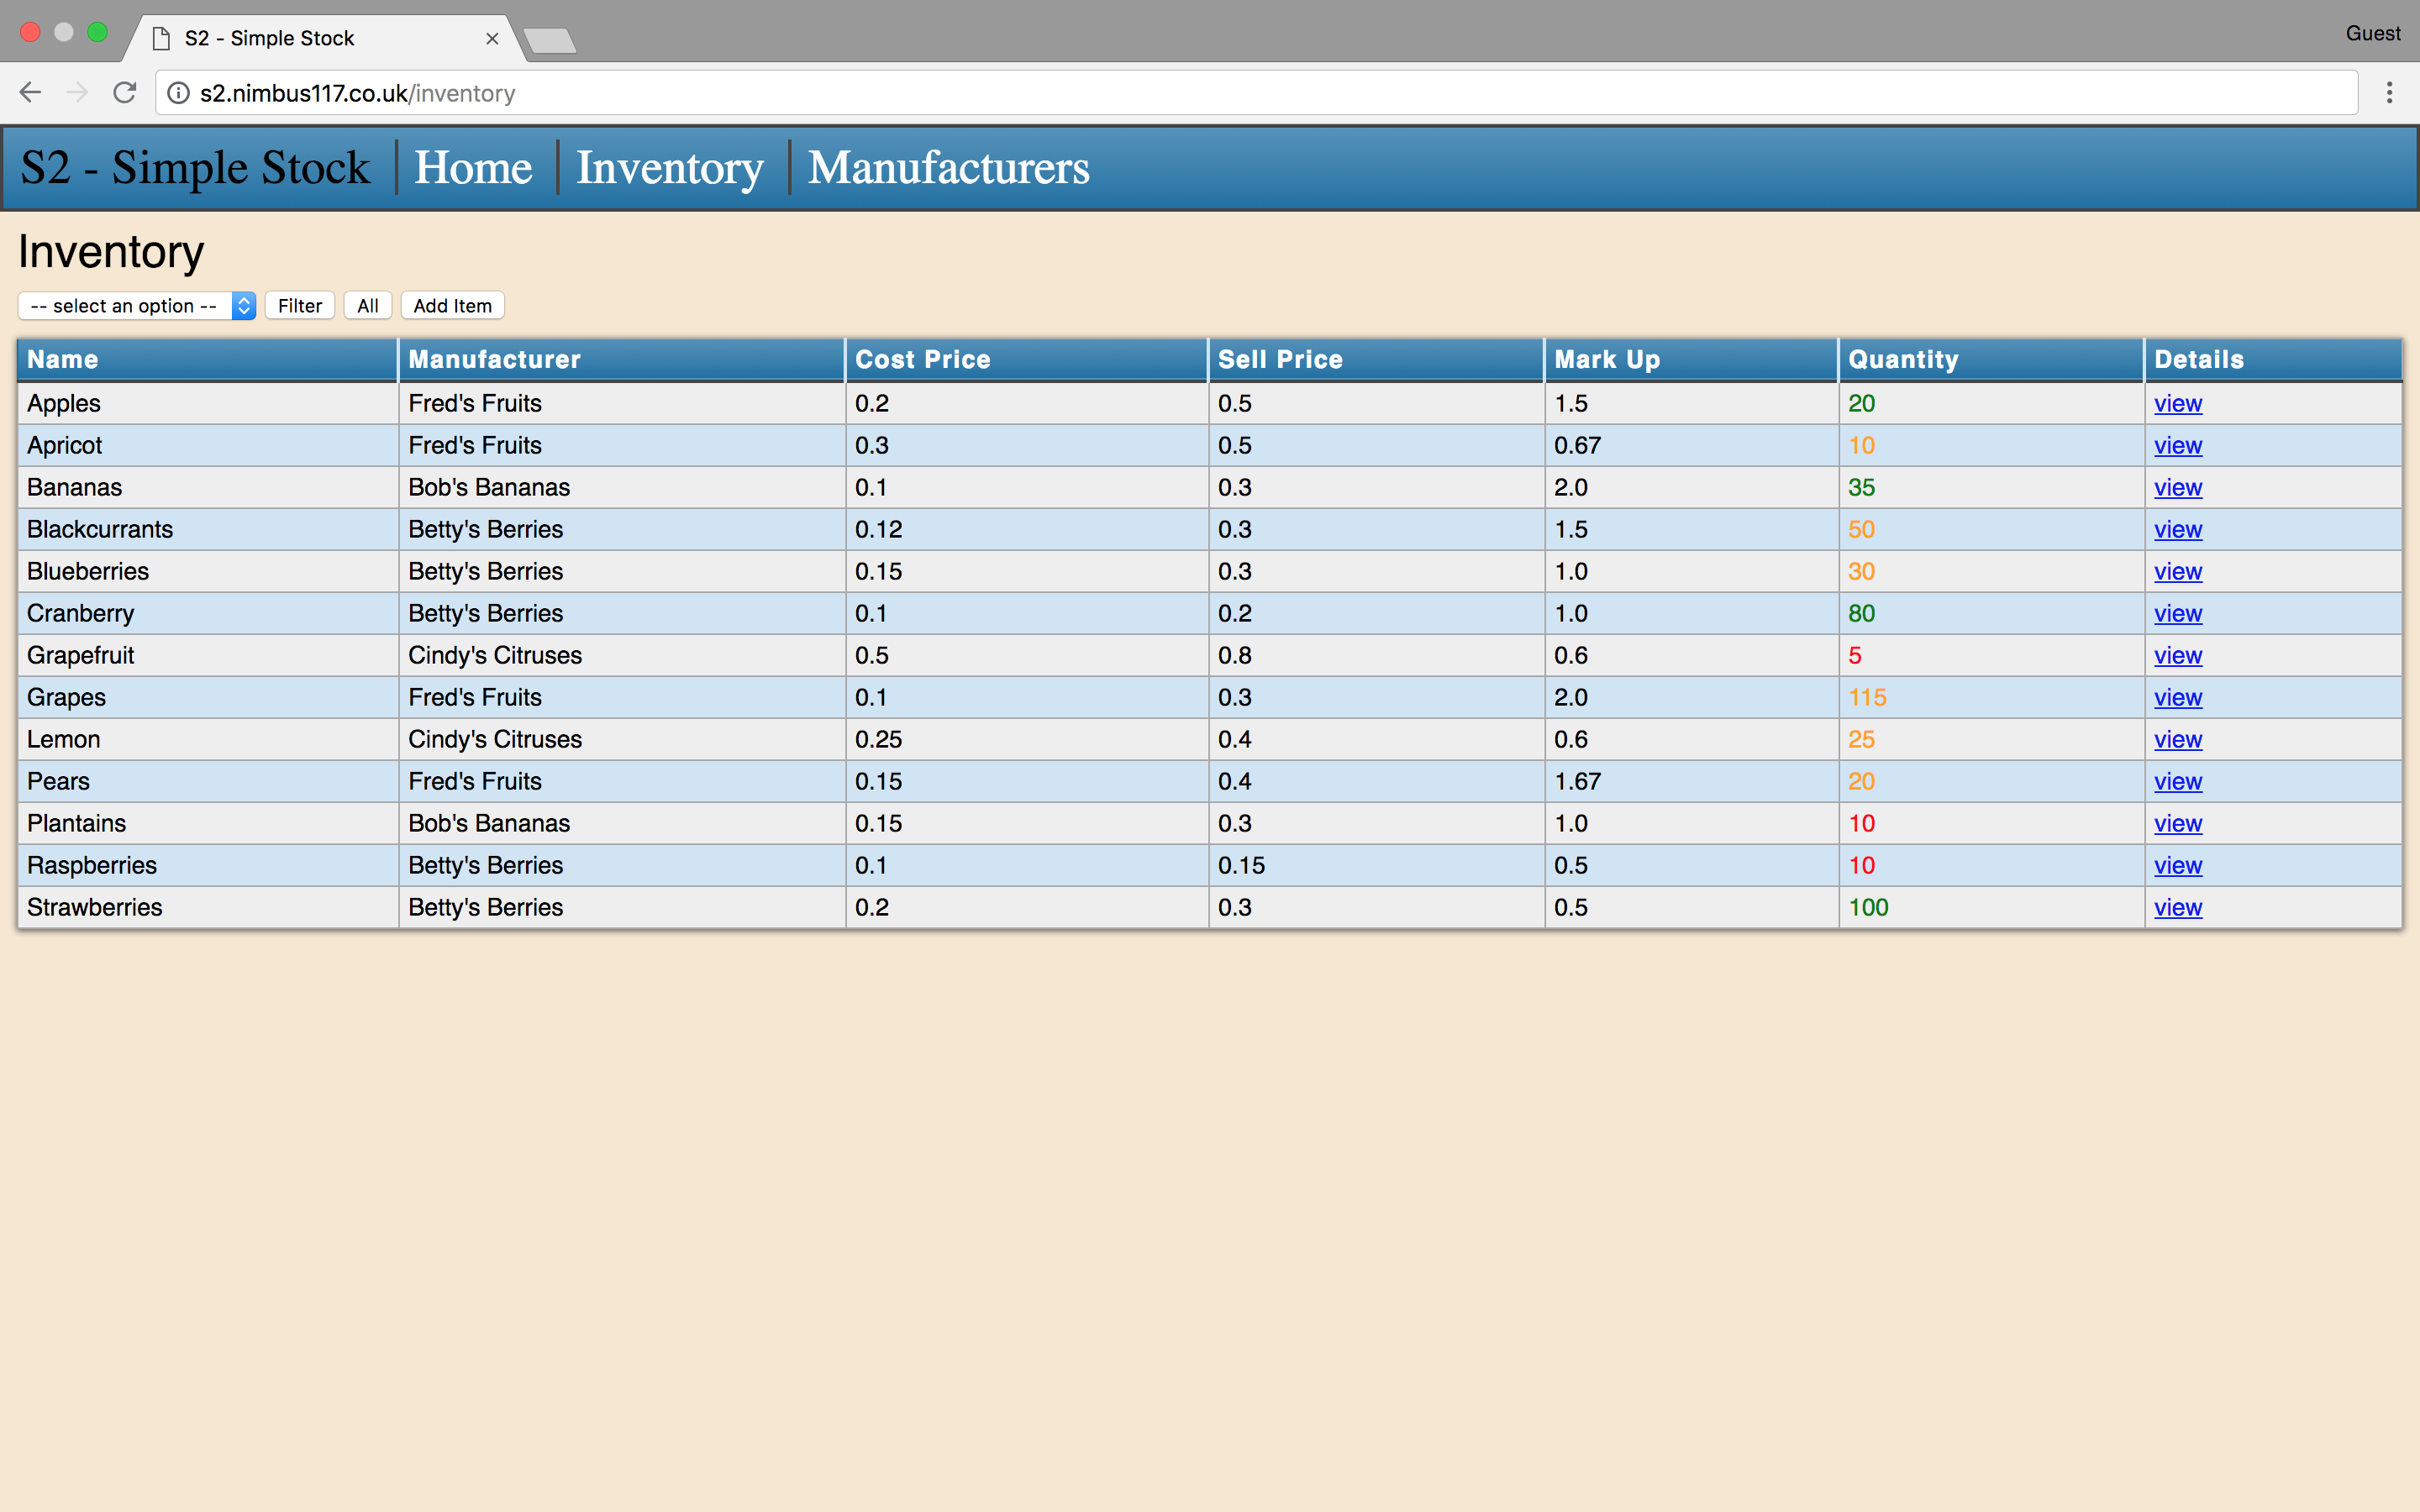
Task: View details for Apples
Action: click(x=2177, y=404)
